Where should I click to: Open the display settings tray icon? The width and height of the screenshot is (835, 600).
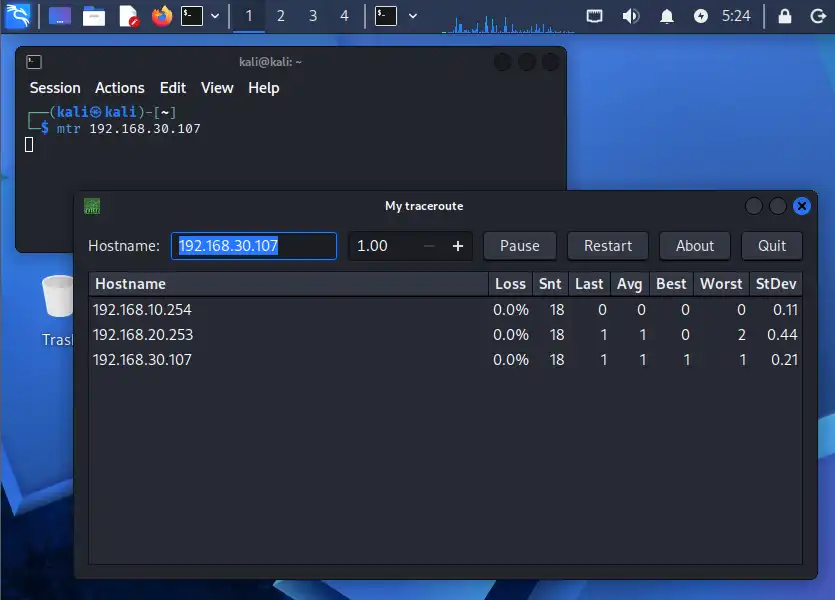594,16
